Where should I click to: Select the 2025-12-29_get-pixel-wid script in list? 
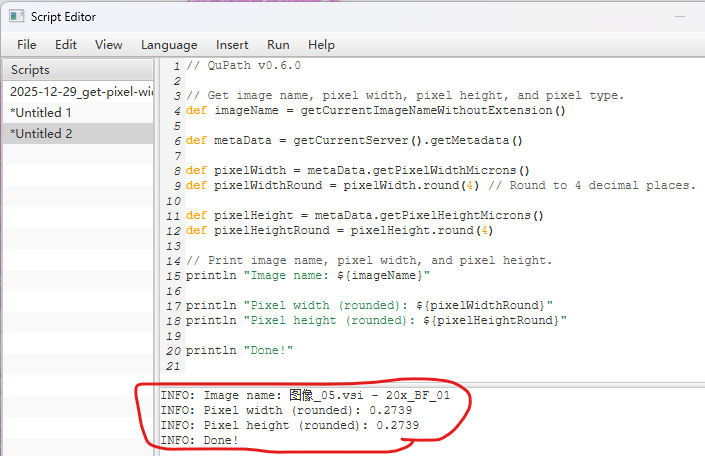pos(80,92)
